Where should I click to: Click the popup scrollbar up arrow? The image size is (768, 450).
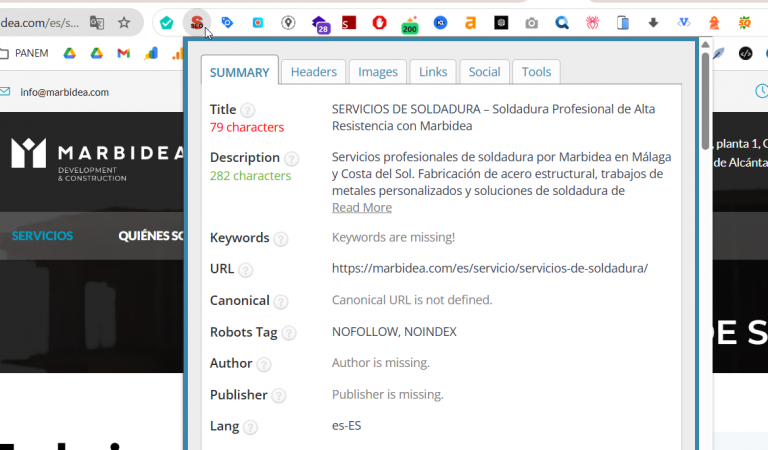pos(705,45)
